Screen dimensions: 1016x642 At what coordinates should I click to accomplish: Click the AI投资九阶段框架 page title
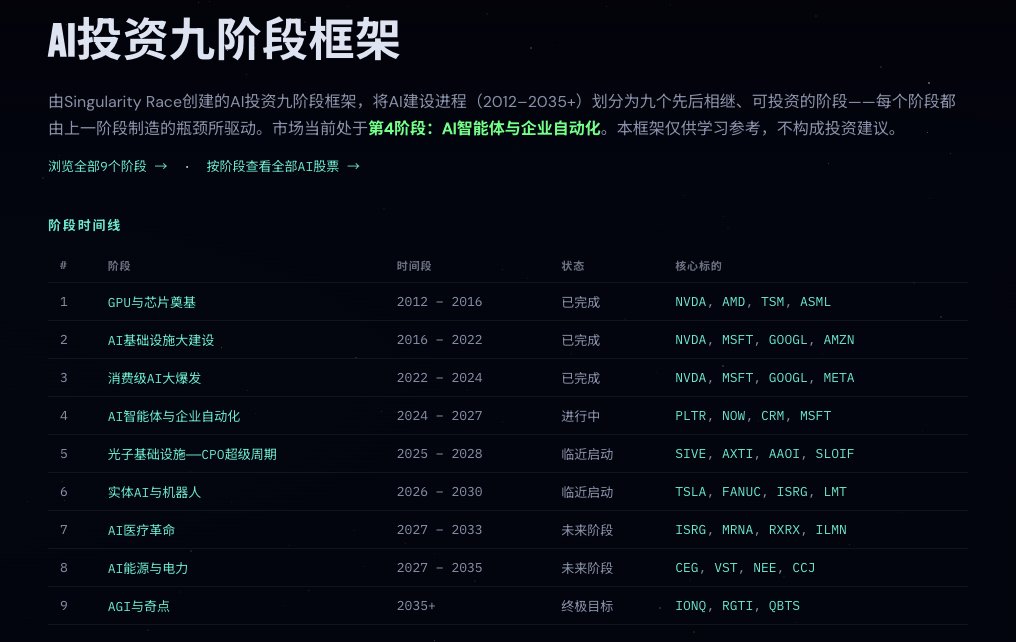coord(224,40)
